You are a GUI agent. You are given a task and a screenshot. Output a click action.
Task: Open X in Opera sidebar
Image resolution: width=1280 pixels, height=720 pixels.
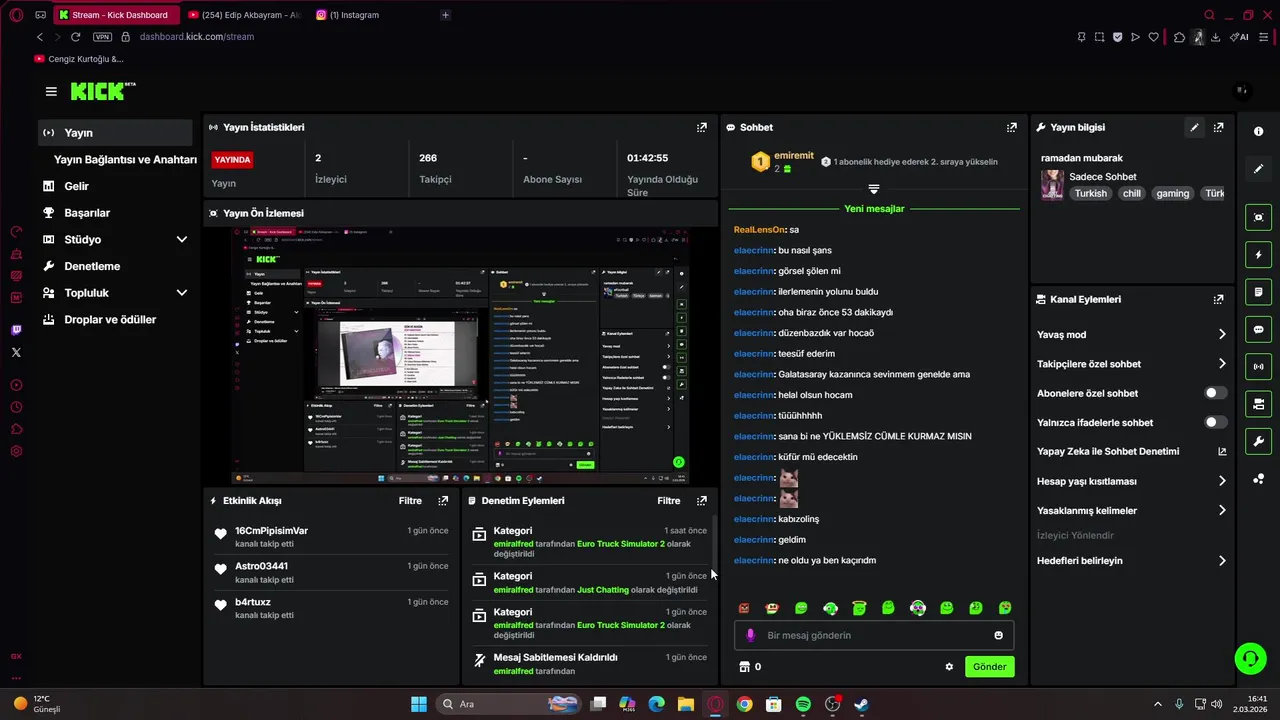(x=16, y=352)
